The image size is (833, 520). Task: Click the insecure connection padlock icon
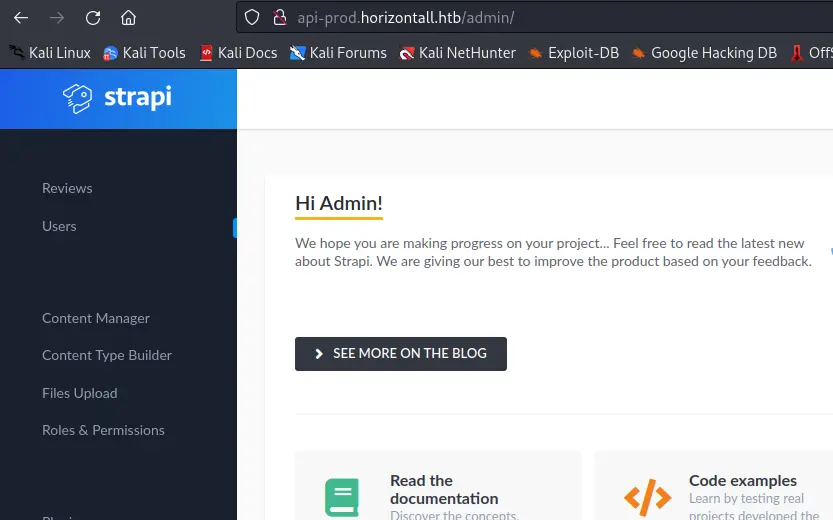tap(279, 18)
